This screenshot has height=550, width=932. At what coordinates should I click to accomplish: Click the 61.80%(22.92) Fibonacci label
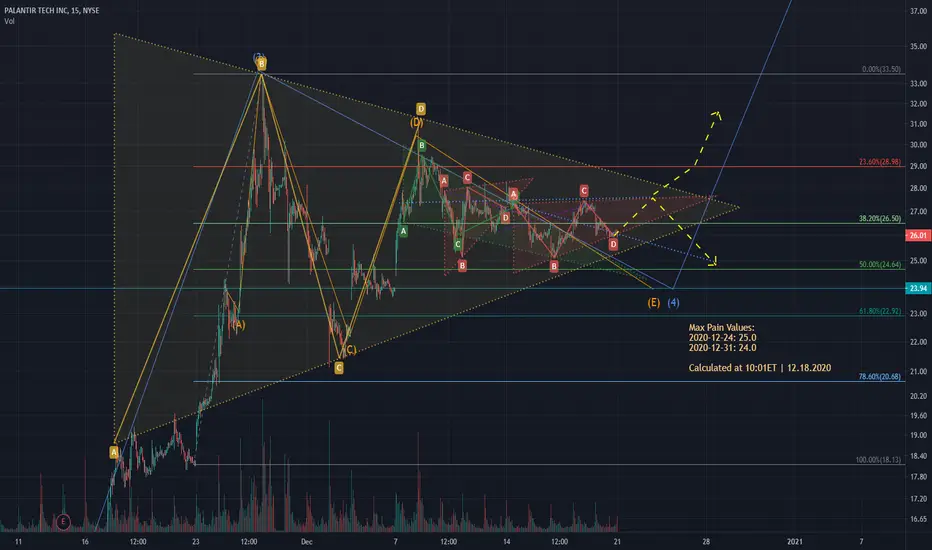click(880, 311)
